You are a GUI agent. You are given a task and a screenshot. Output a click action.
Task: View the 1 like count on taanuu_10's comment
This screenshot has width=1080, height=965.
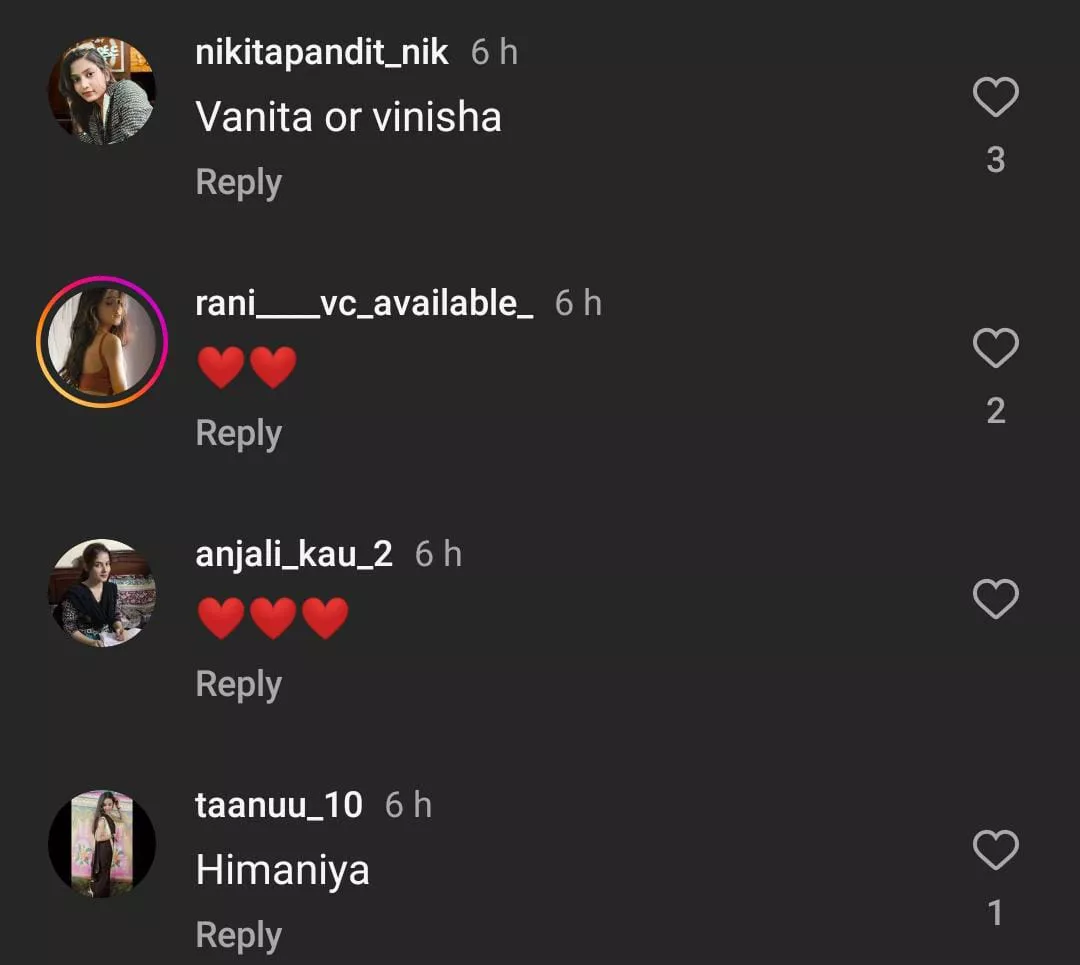pyautogui.click(x=995, y=912)
